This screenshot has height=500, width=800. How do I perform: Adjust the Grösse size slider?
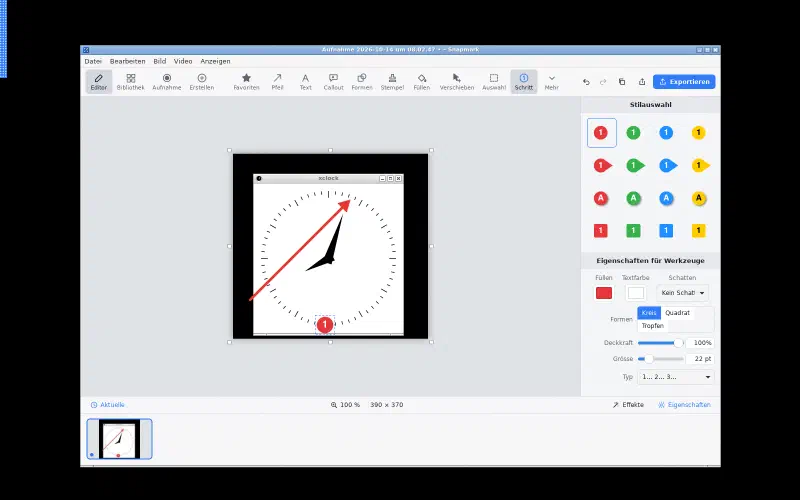661,359
